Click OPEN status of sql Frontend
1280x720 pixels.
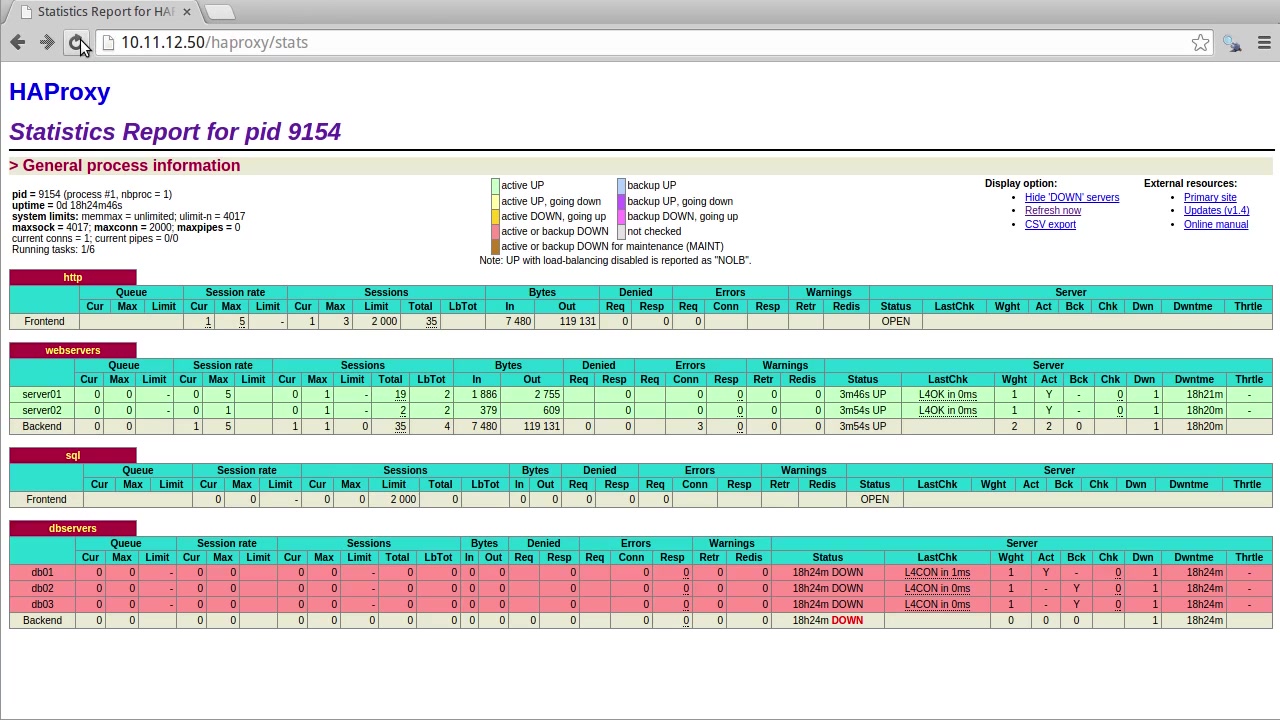(x=874, y=499)
